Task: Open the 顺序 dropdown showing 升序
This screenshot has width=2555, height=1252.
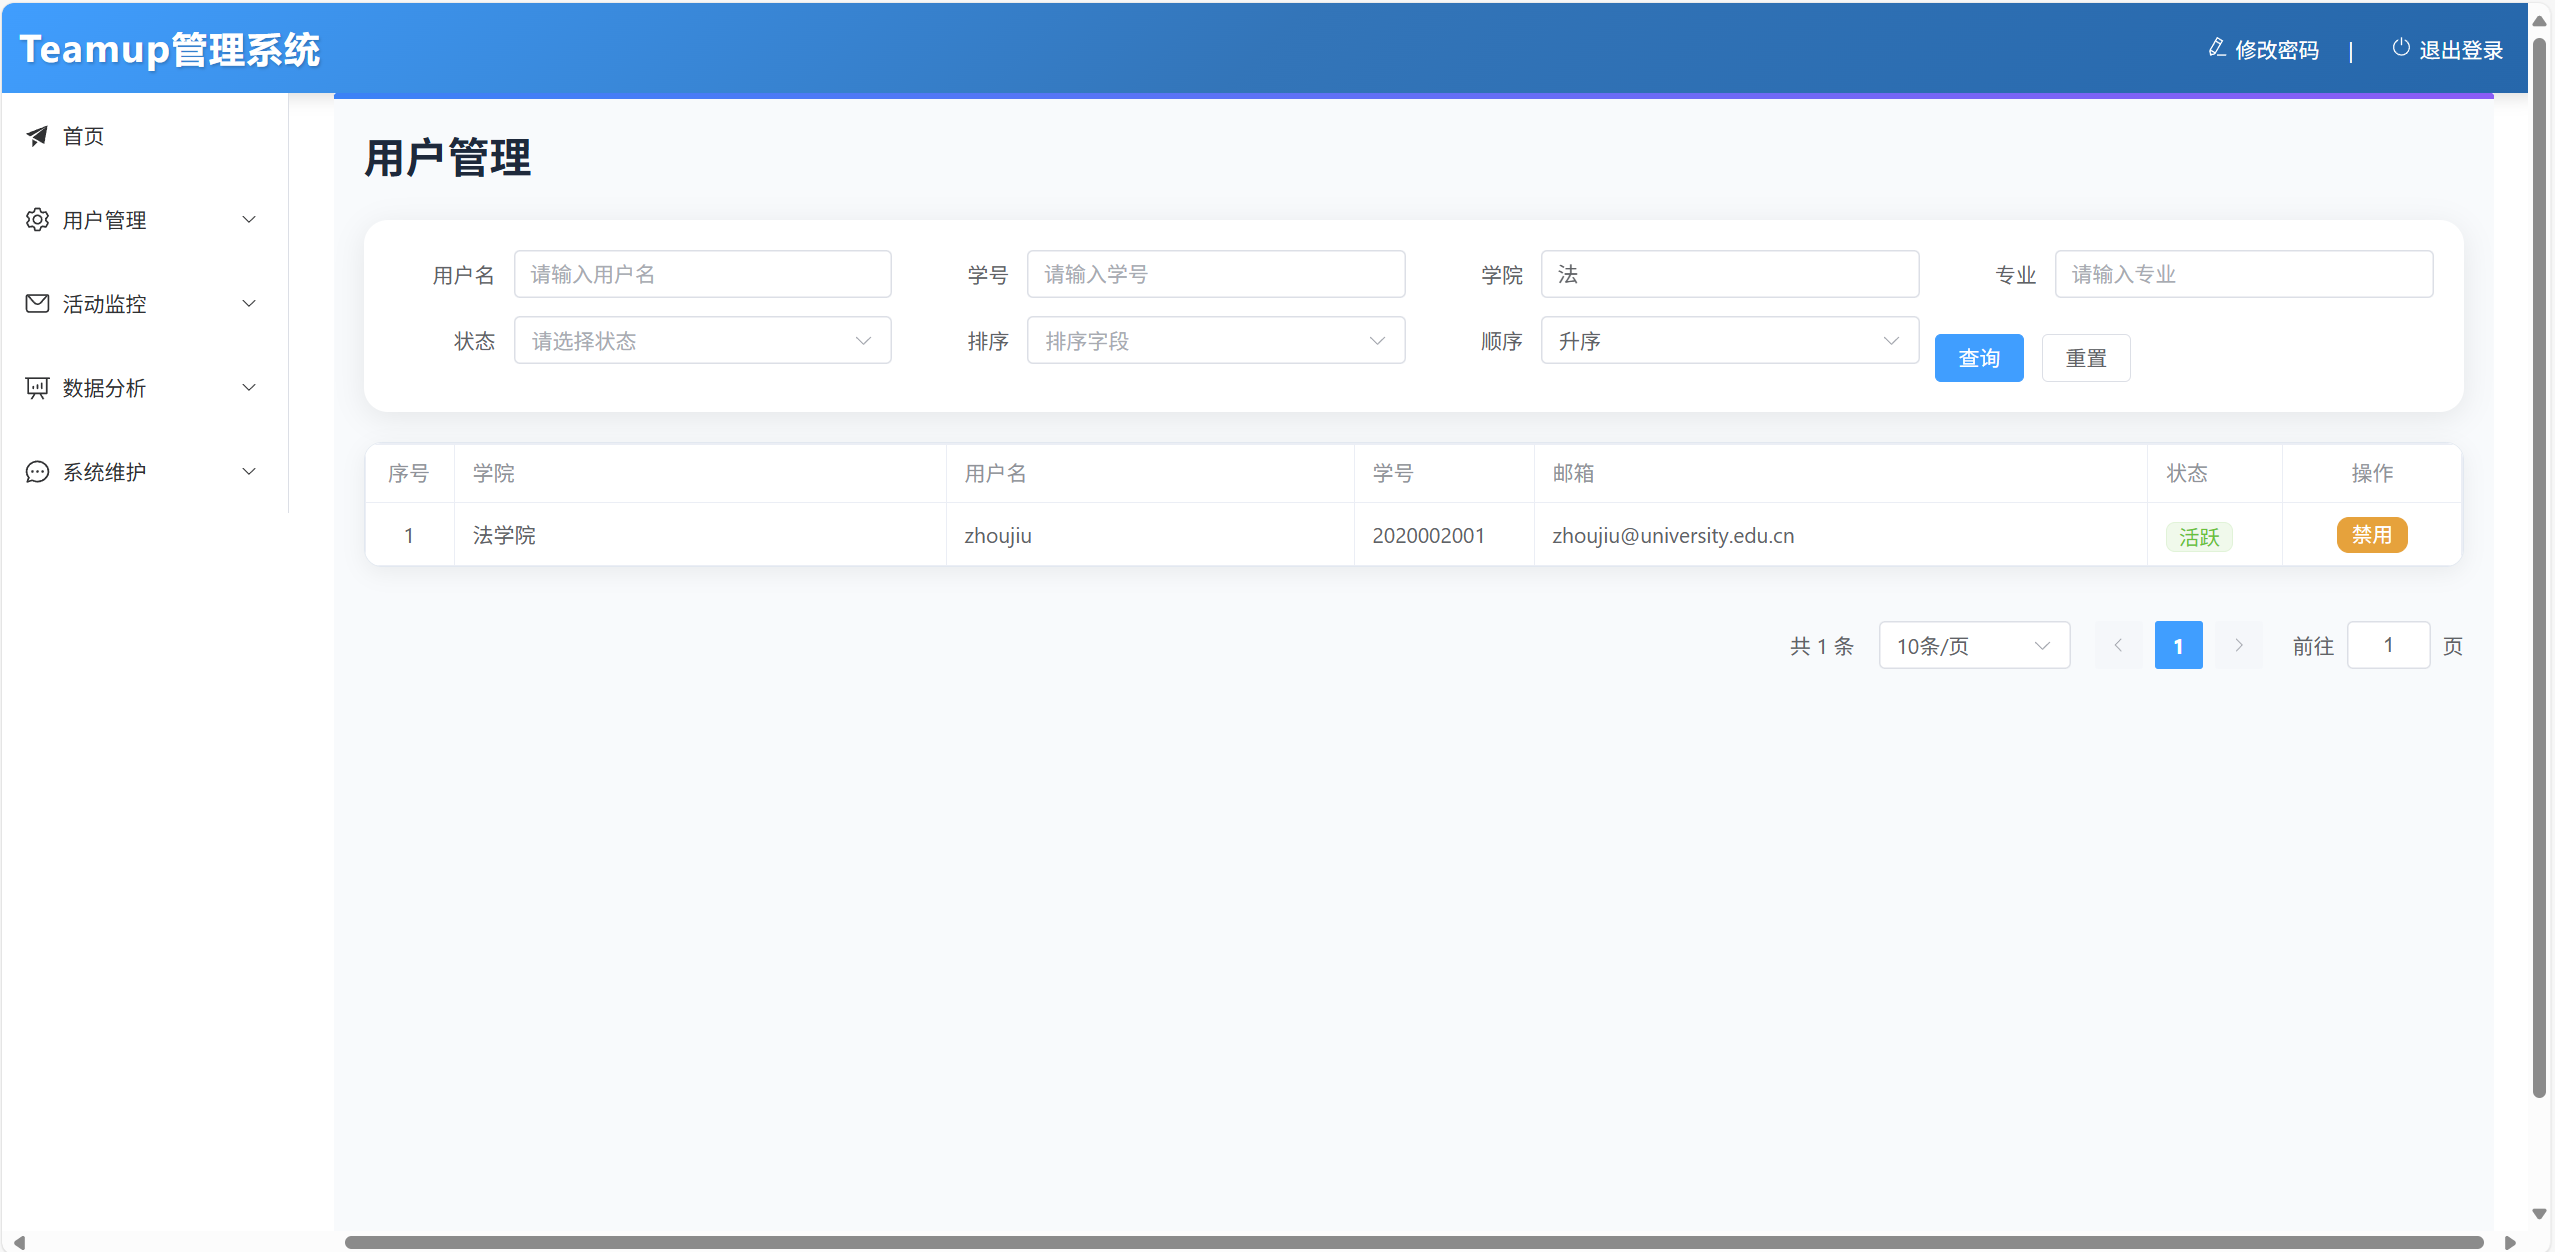Action: 1729,341
